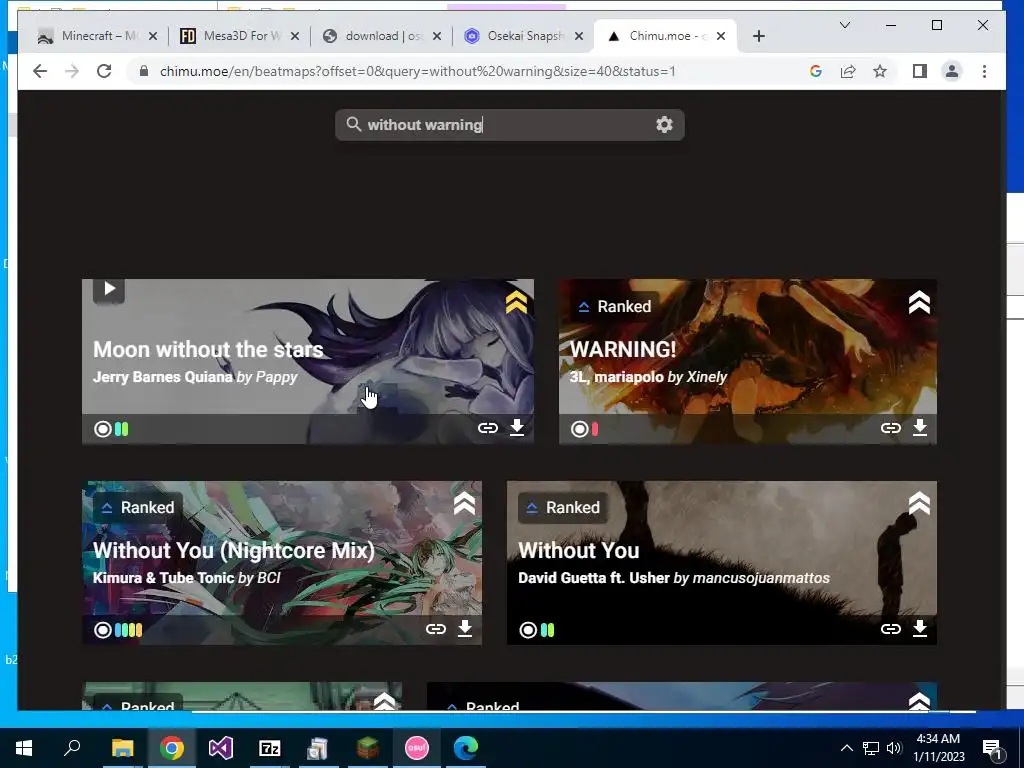
Task: Open the notification center
Action: 992,748
